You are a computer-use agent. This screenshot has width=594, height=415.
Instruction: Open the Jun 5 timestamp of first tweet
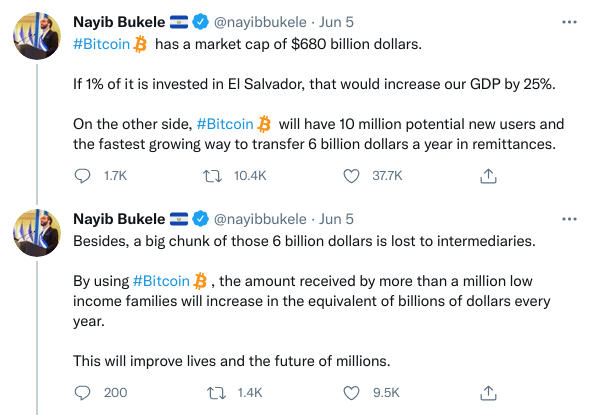(336, 22)
